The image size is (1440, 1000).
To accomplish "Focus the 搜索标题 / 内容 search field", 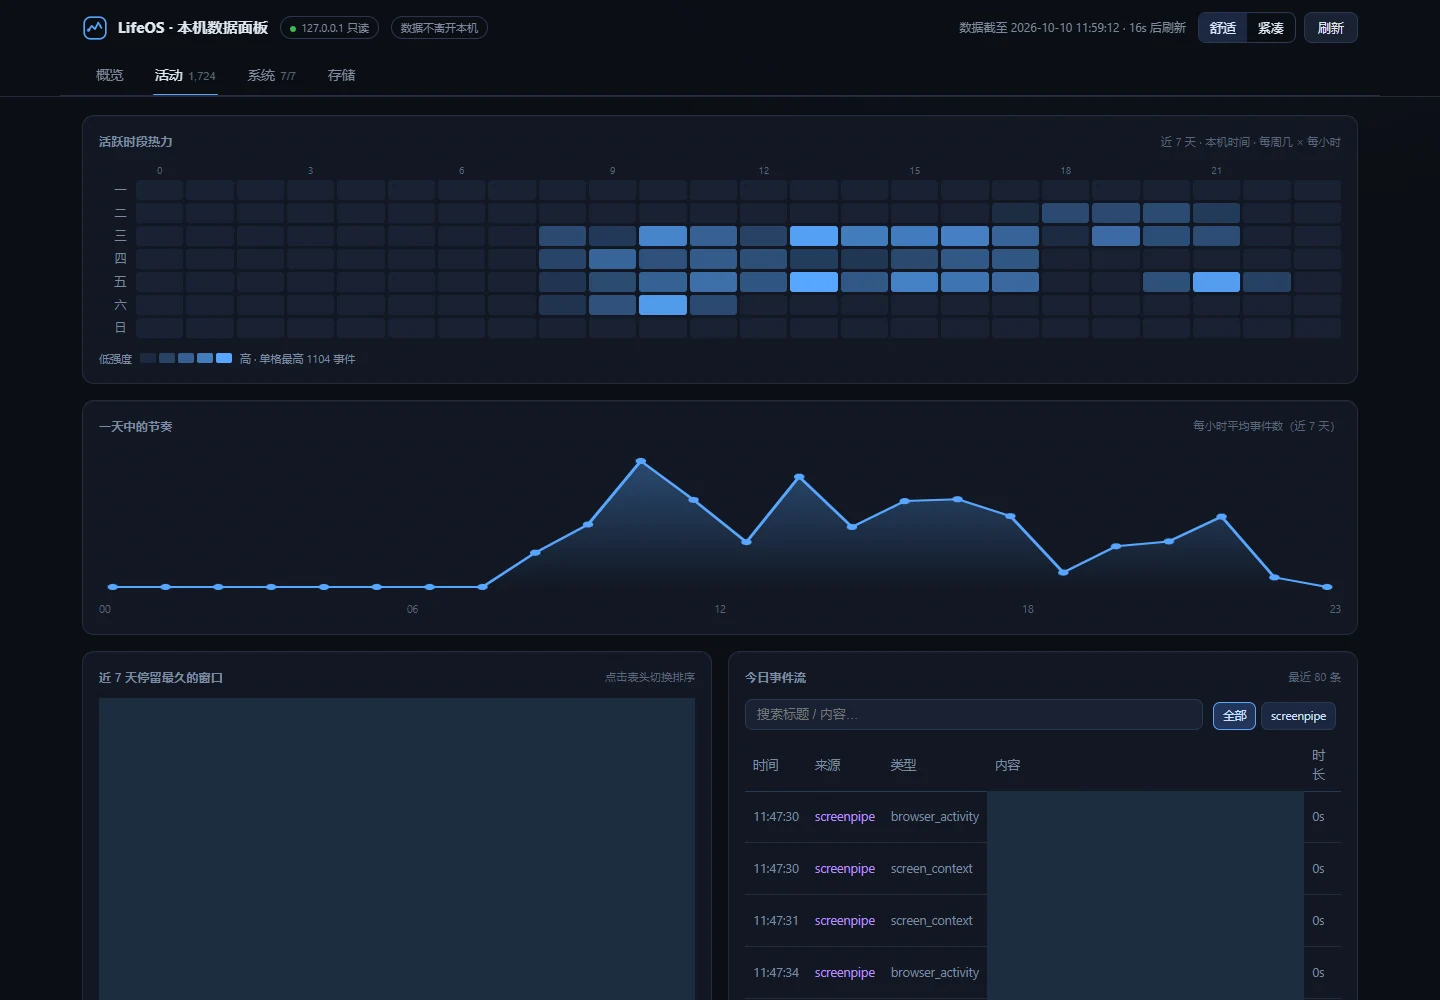I will coord(973,714).
